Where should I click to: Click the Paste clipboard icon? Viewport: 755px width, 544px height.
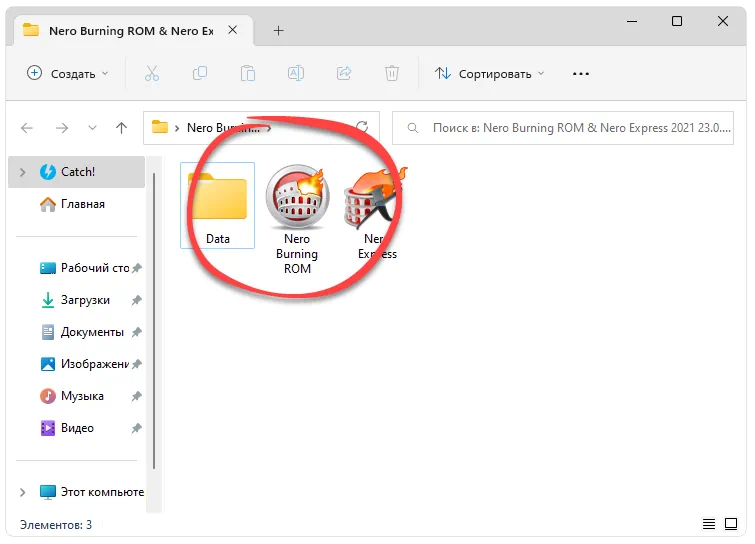click(248, 74)
